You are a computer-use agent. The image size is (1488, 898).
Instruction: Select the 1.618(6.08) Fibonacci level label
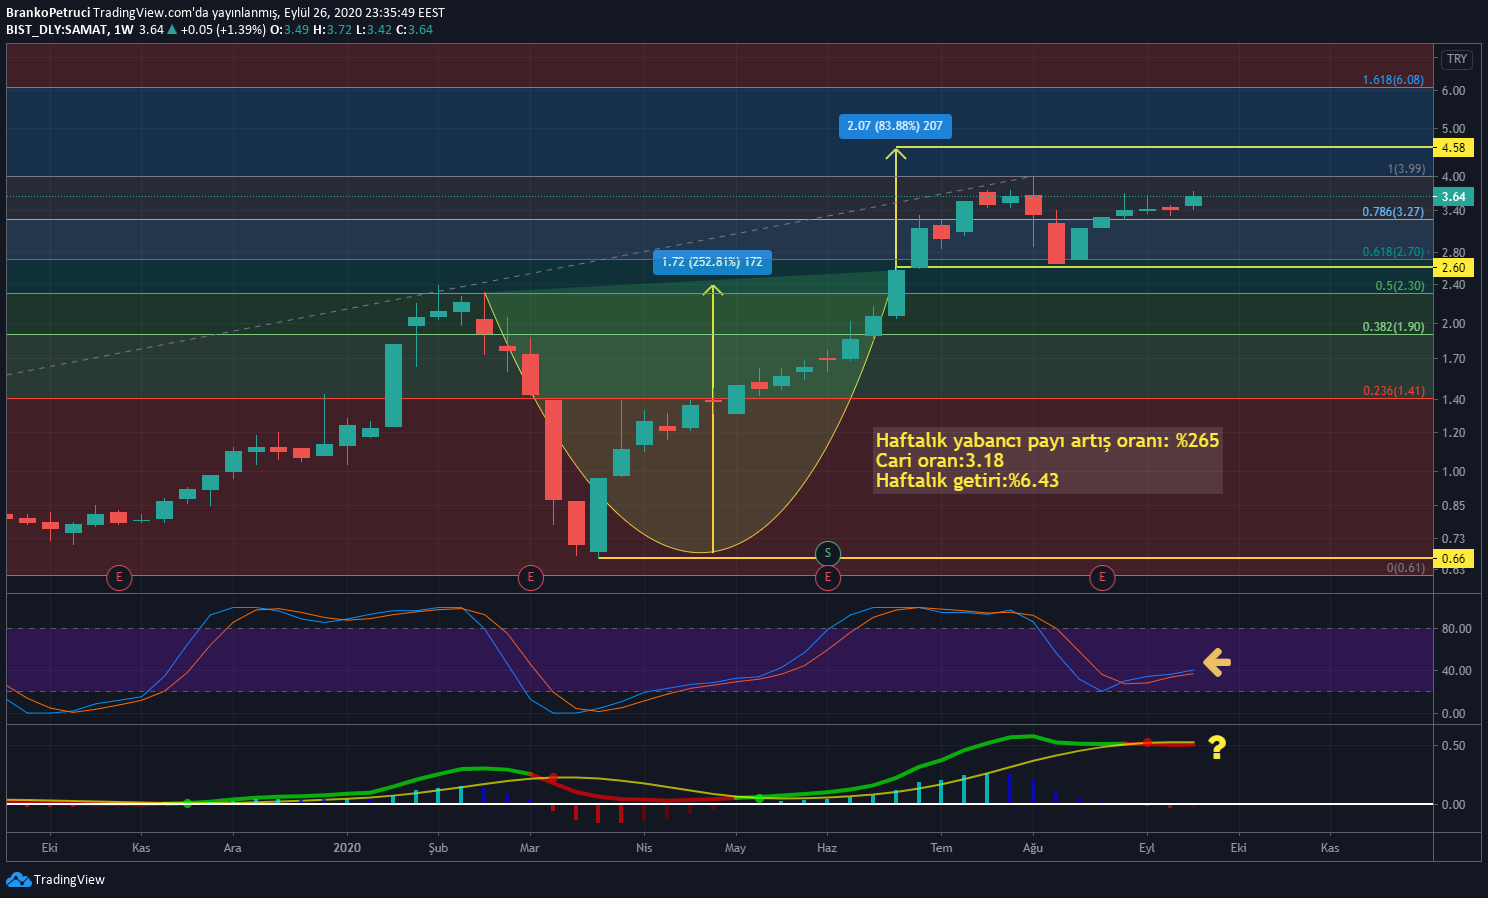tap(1394, 80)
